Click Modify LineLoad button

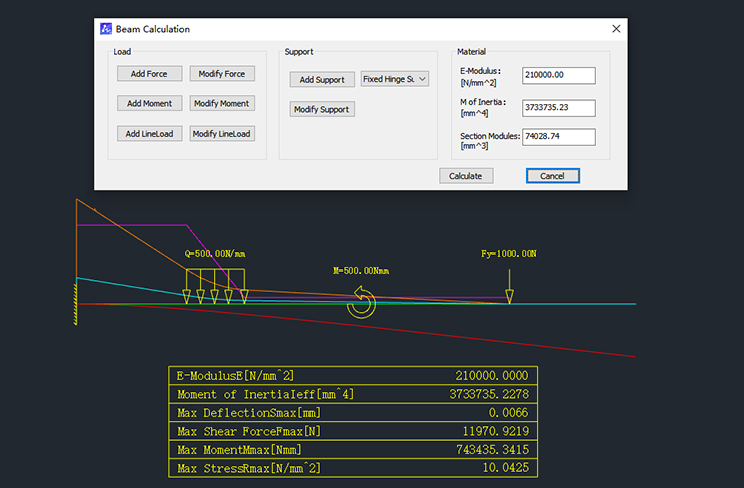click(222, 133)
